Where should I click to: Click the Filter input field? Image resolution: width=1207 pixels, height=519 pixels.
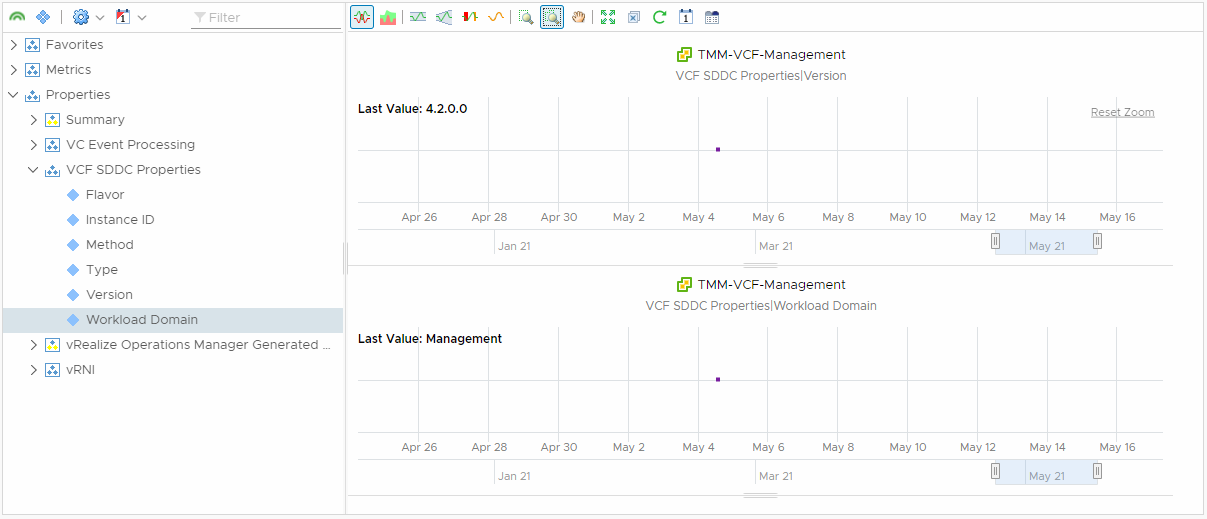[270, 17]
